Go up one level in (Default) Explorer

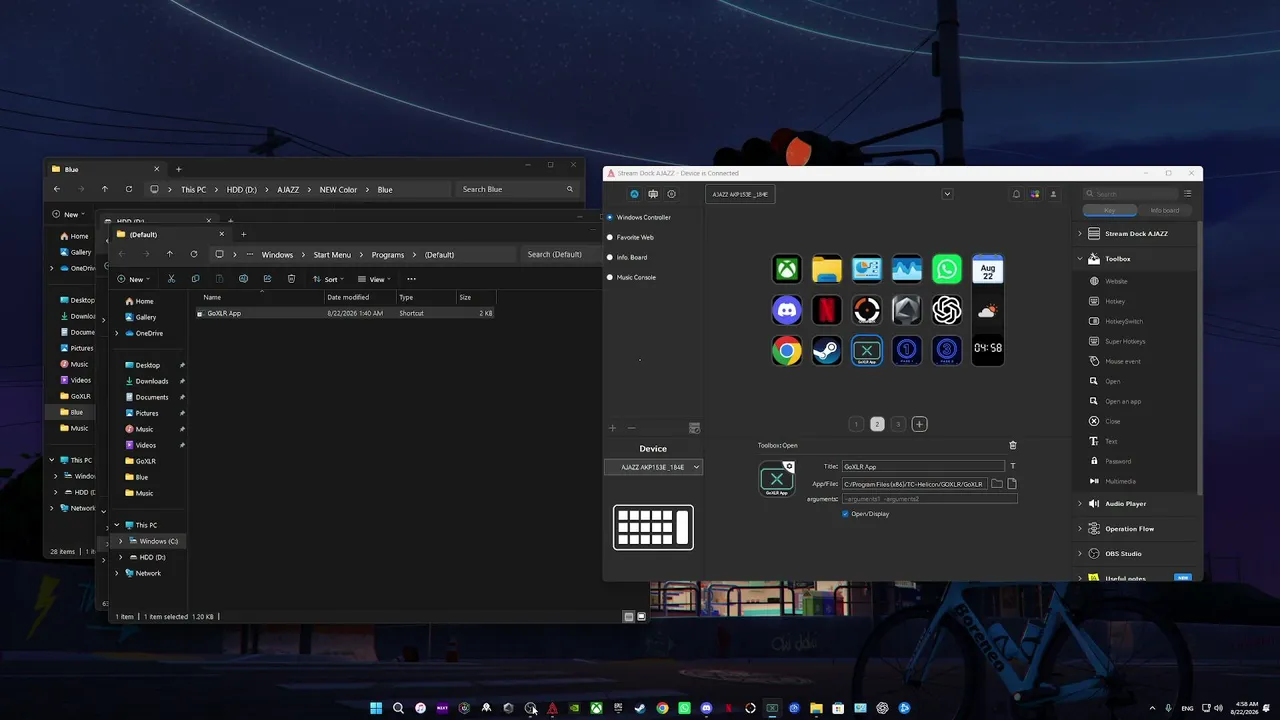[x=170, y=254]
